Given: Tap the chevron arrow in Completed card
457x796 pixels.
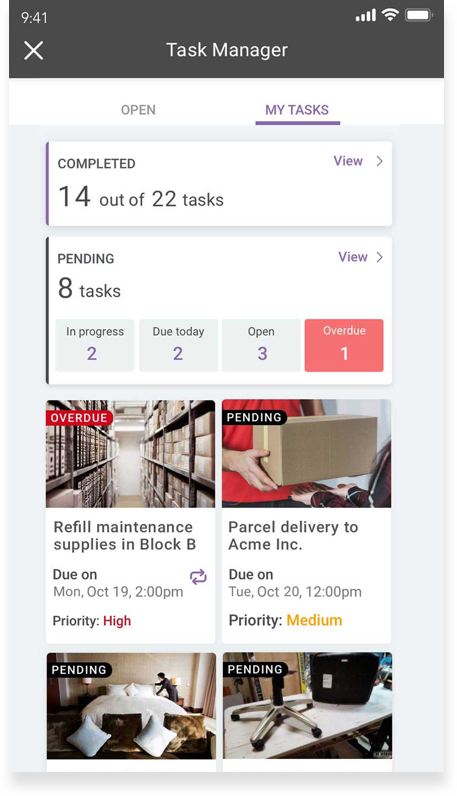Looking at the screenshot, I should 379,161.
